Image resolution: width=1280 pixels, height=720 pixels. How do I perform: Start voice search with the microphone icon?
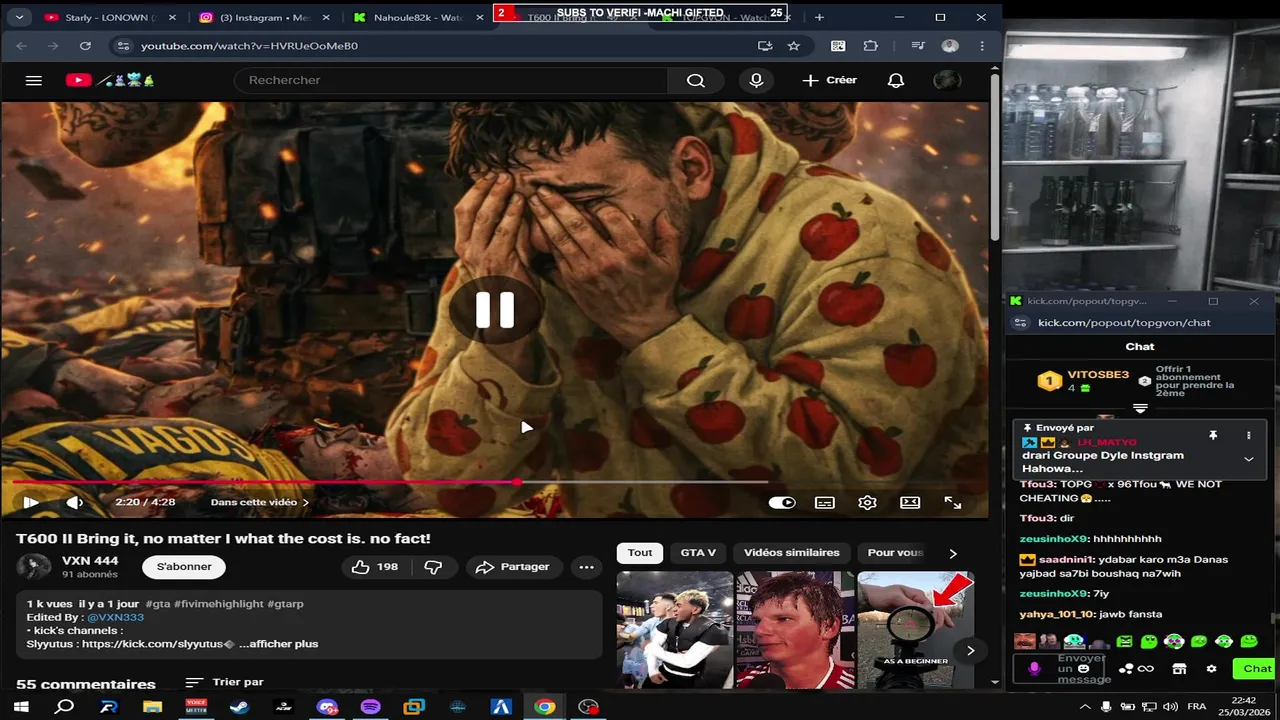(x=756, y=81)
